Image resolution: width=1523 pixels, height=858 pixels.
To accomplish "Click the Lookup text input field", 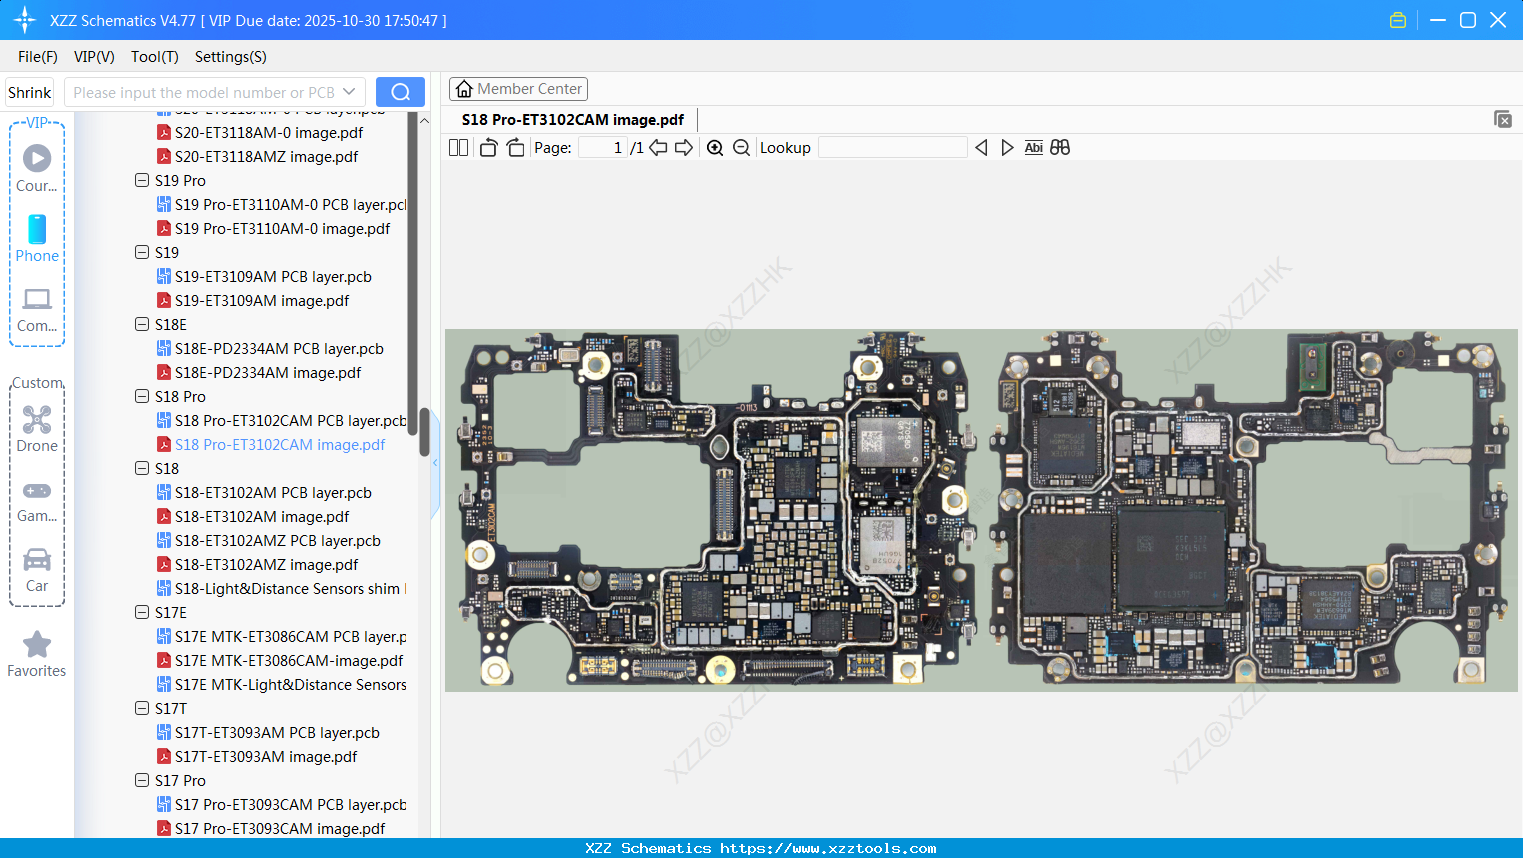I will [892, 148].
